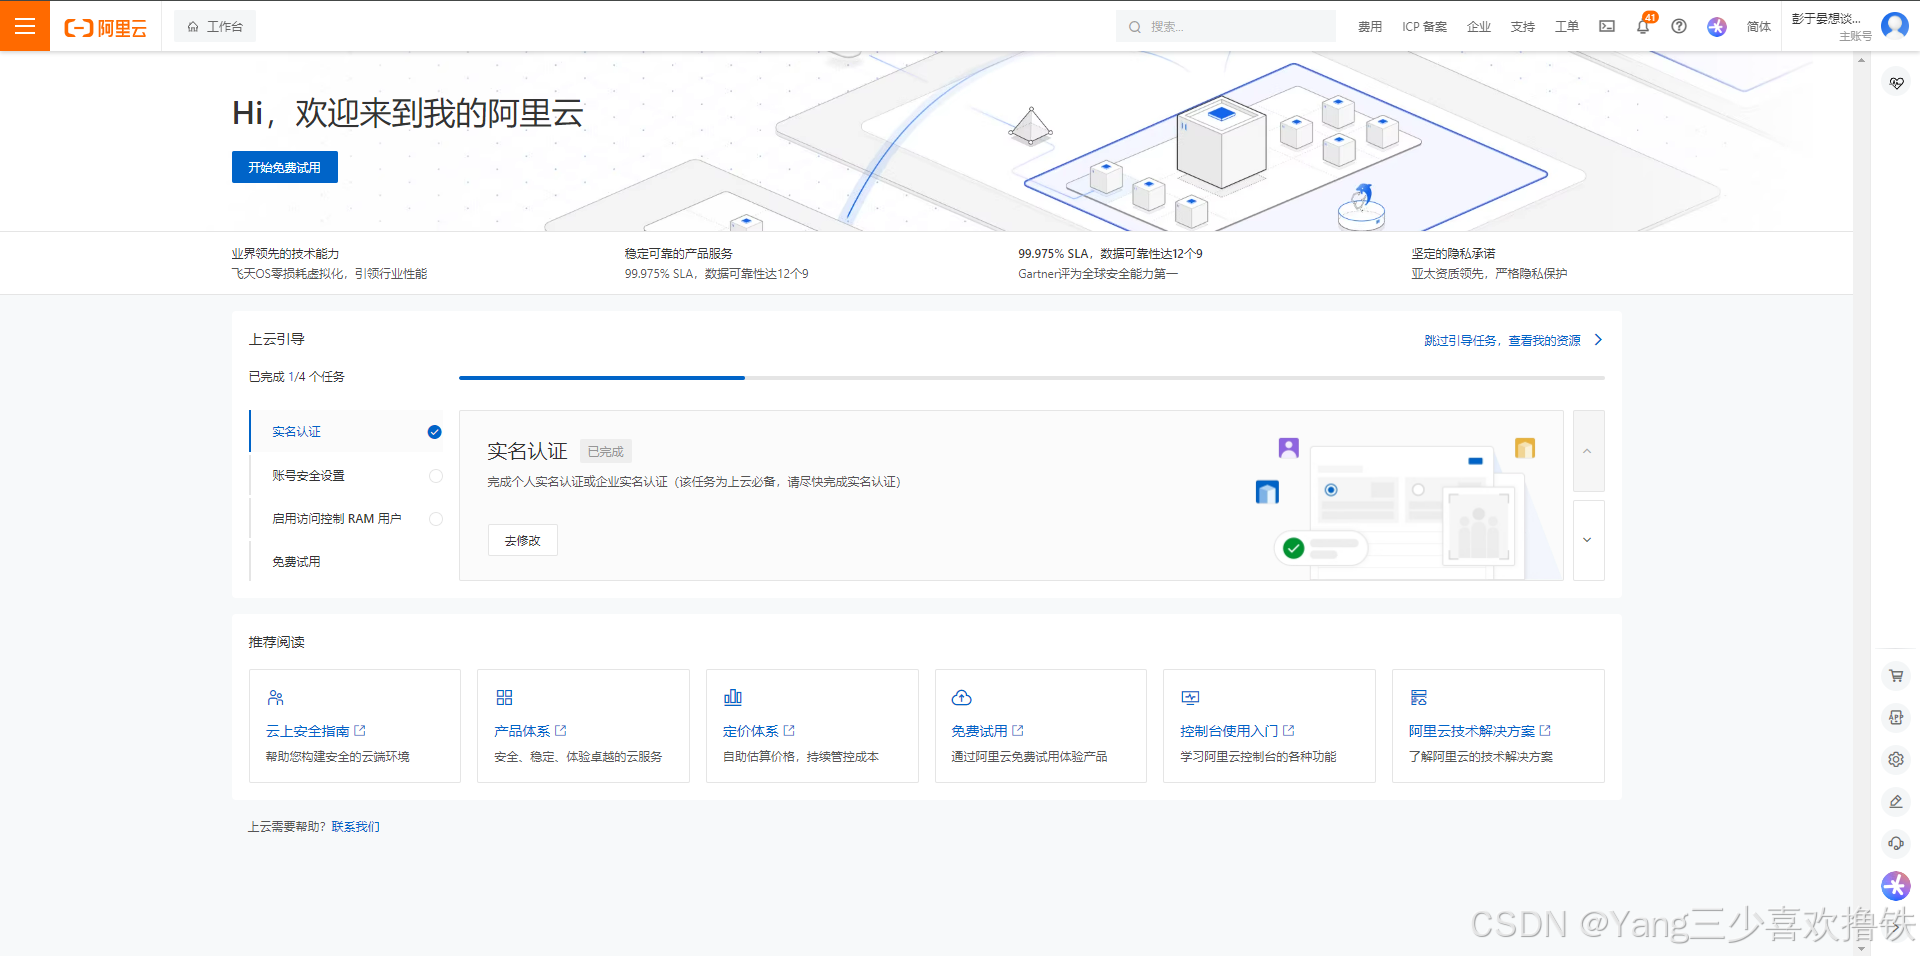Click the edit pencil feedback icon
This screenshot has width=1920, height=956.
[x=1896, y=801]
